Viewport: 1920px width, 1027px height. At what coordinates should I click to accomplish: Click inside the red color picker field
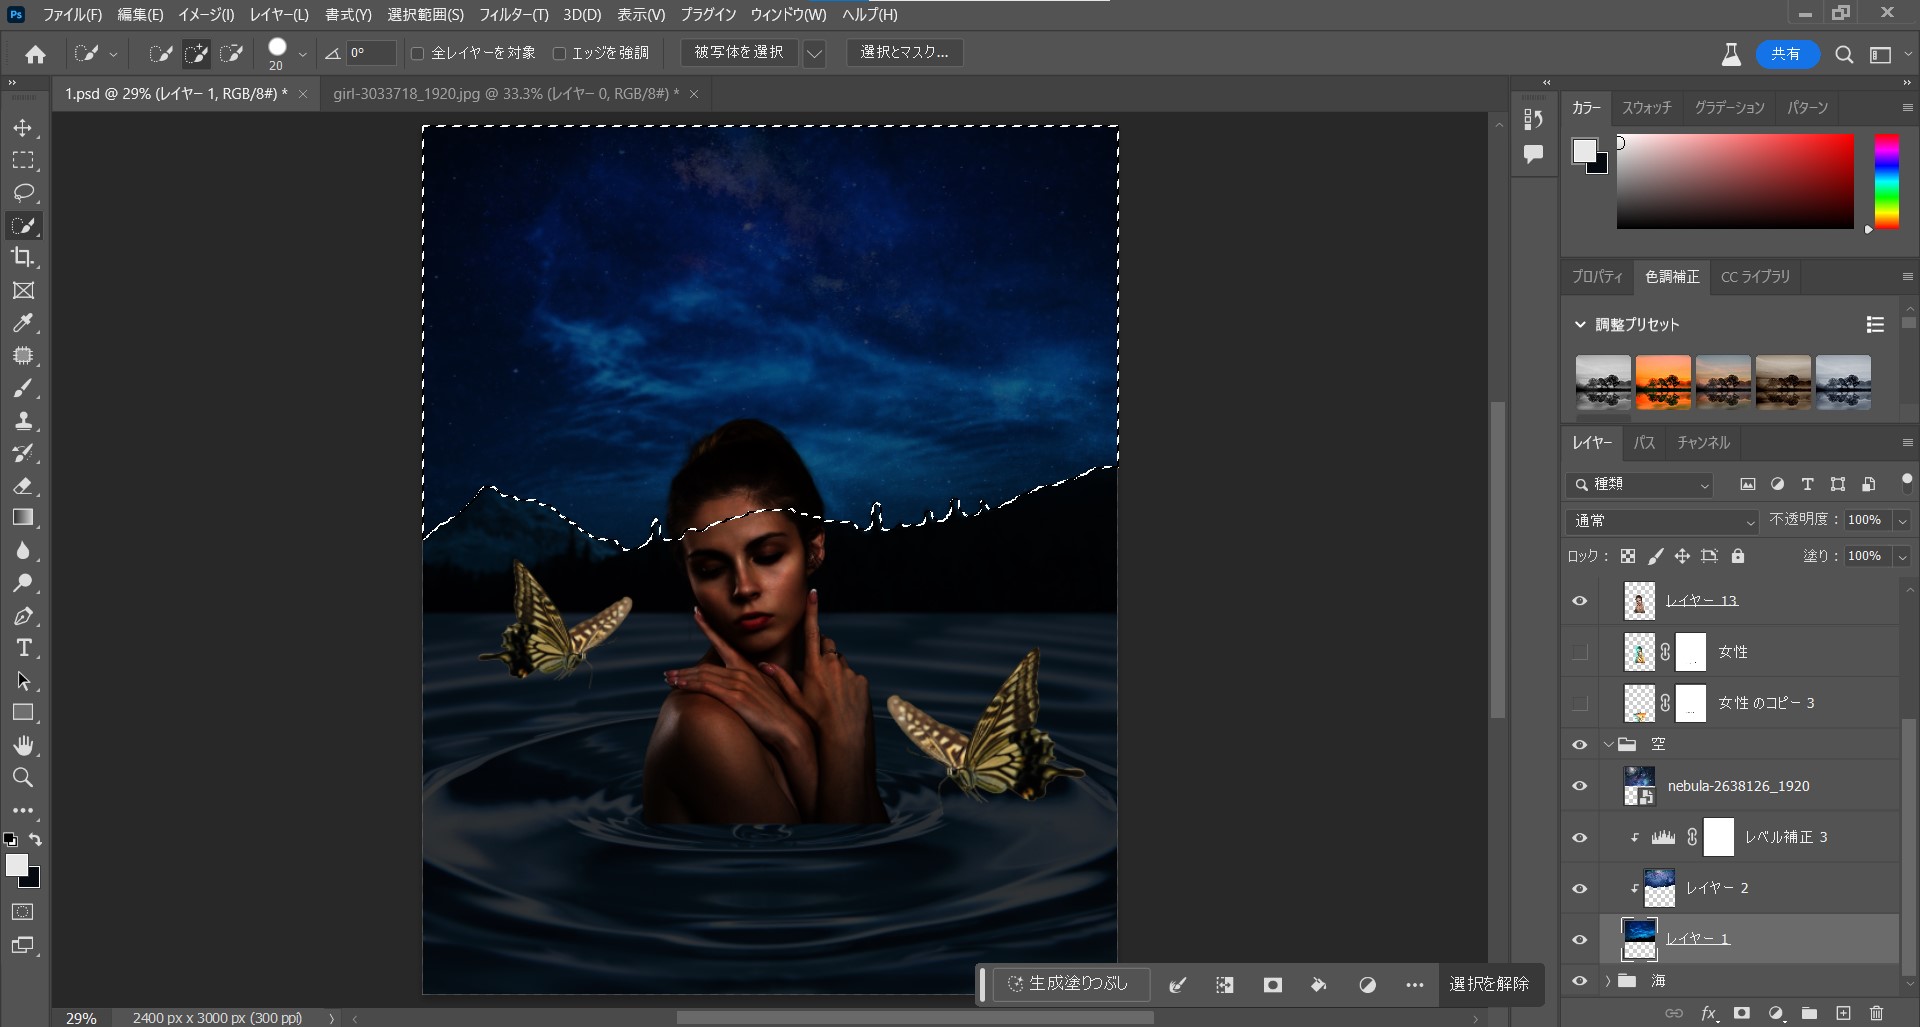1735,182
